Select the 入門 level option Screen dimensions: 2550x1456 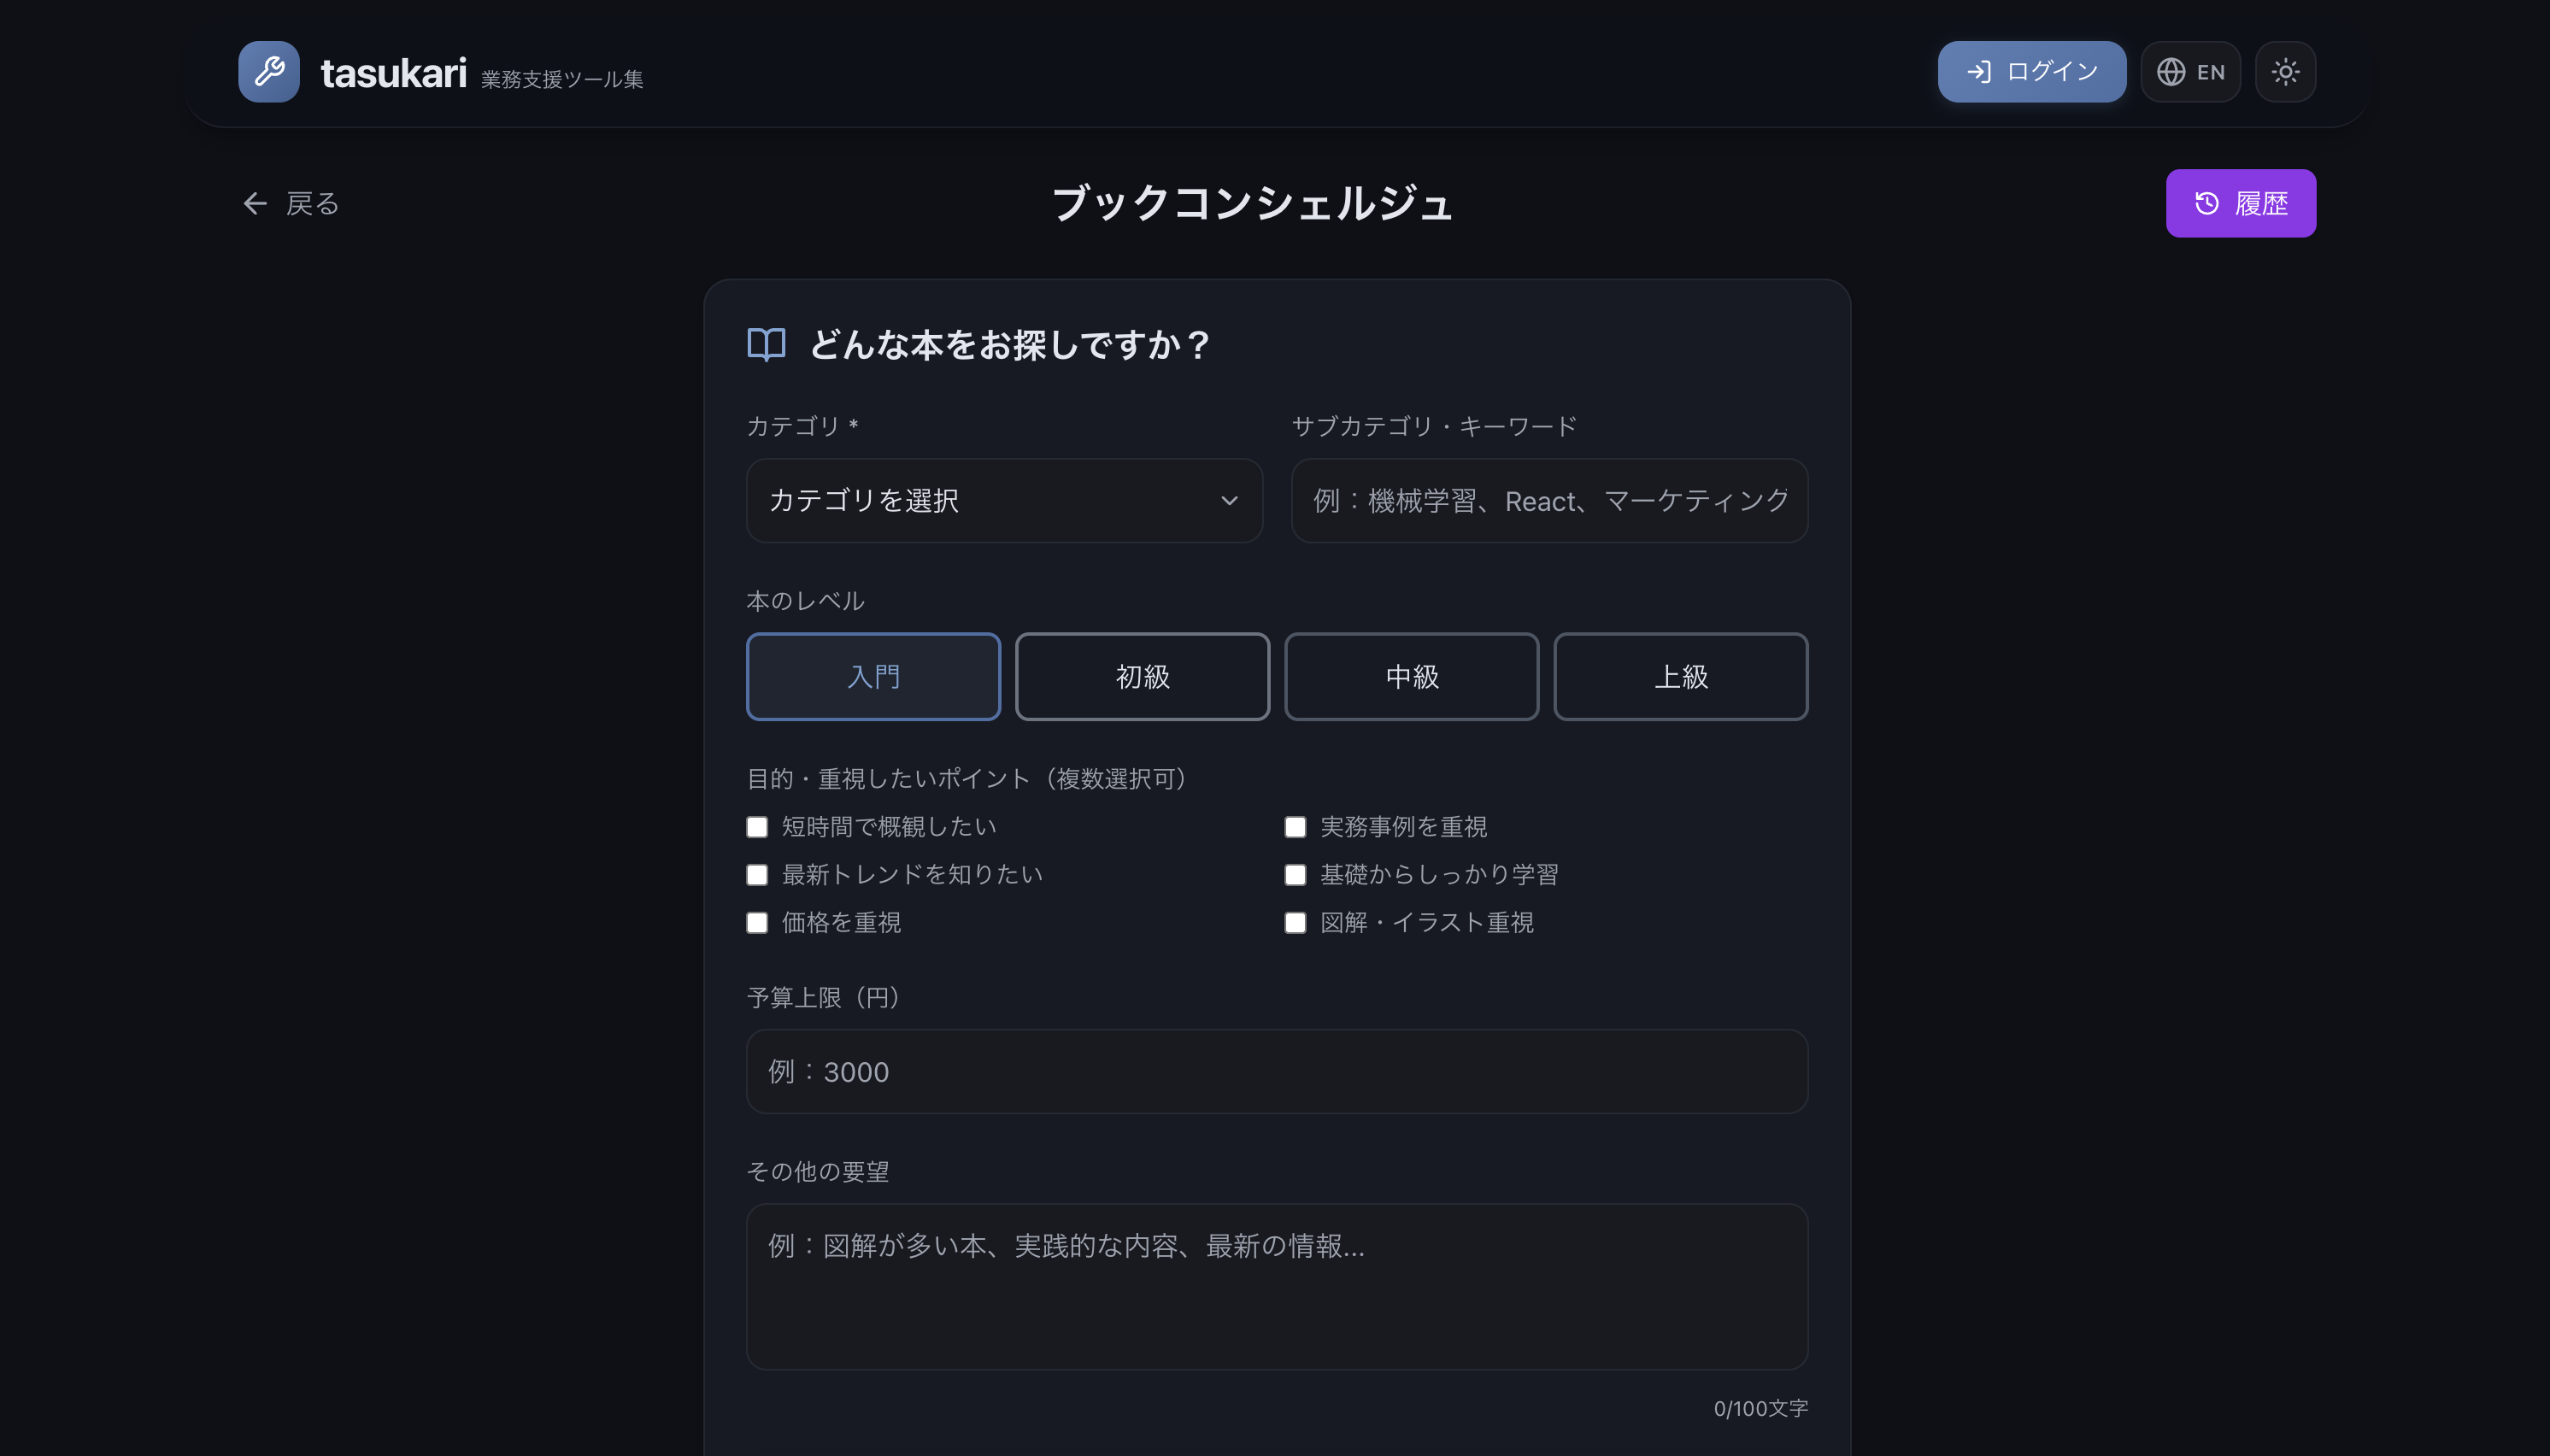coord(873,677)
